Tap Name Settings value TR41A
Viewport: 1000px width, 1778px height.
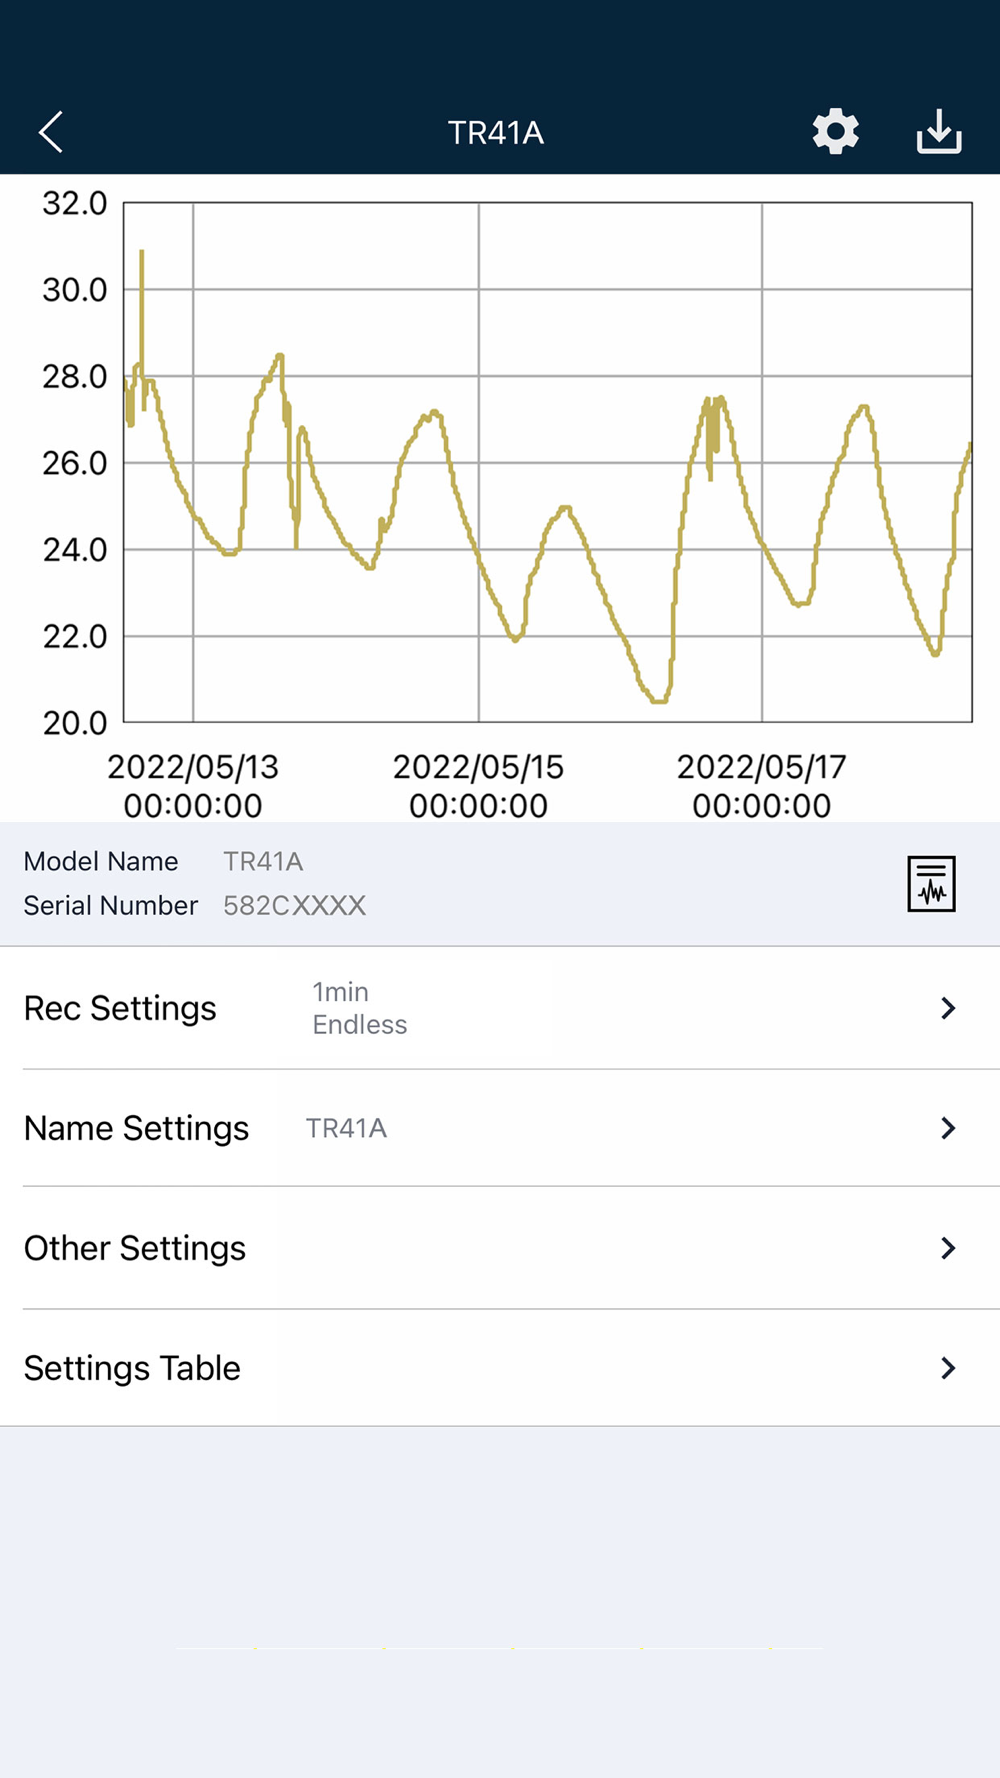tap(346, 1128)
